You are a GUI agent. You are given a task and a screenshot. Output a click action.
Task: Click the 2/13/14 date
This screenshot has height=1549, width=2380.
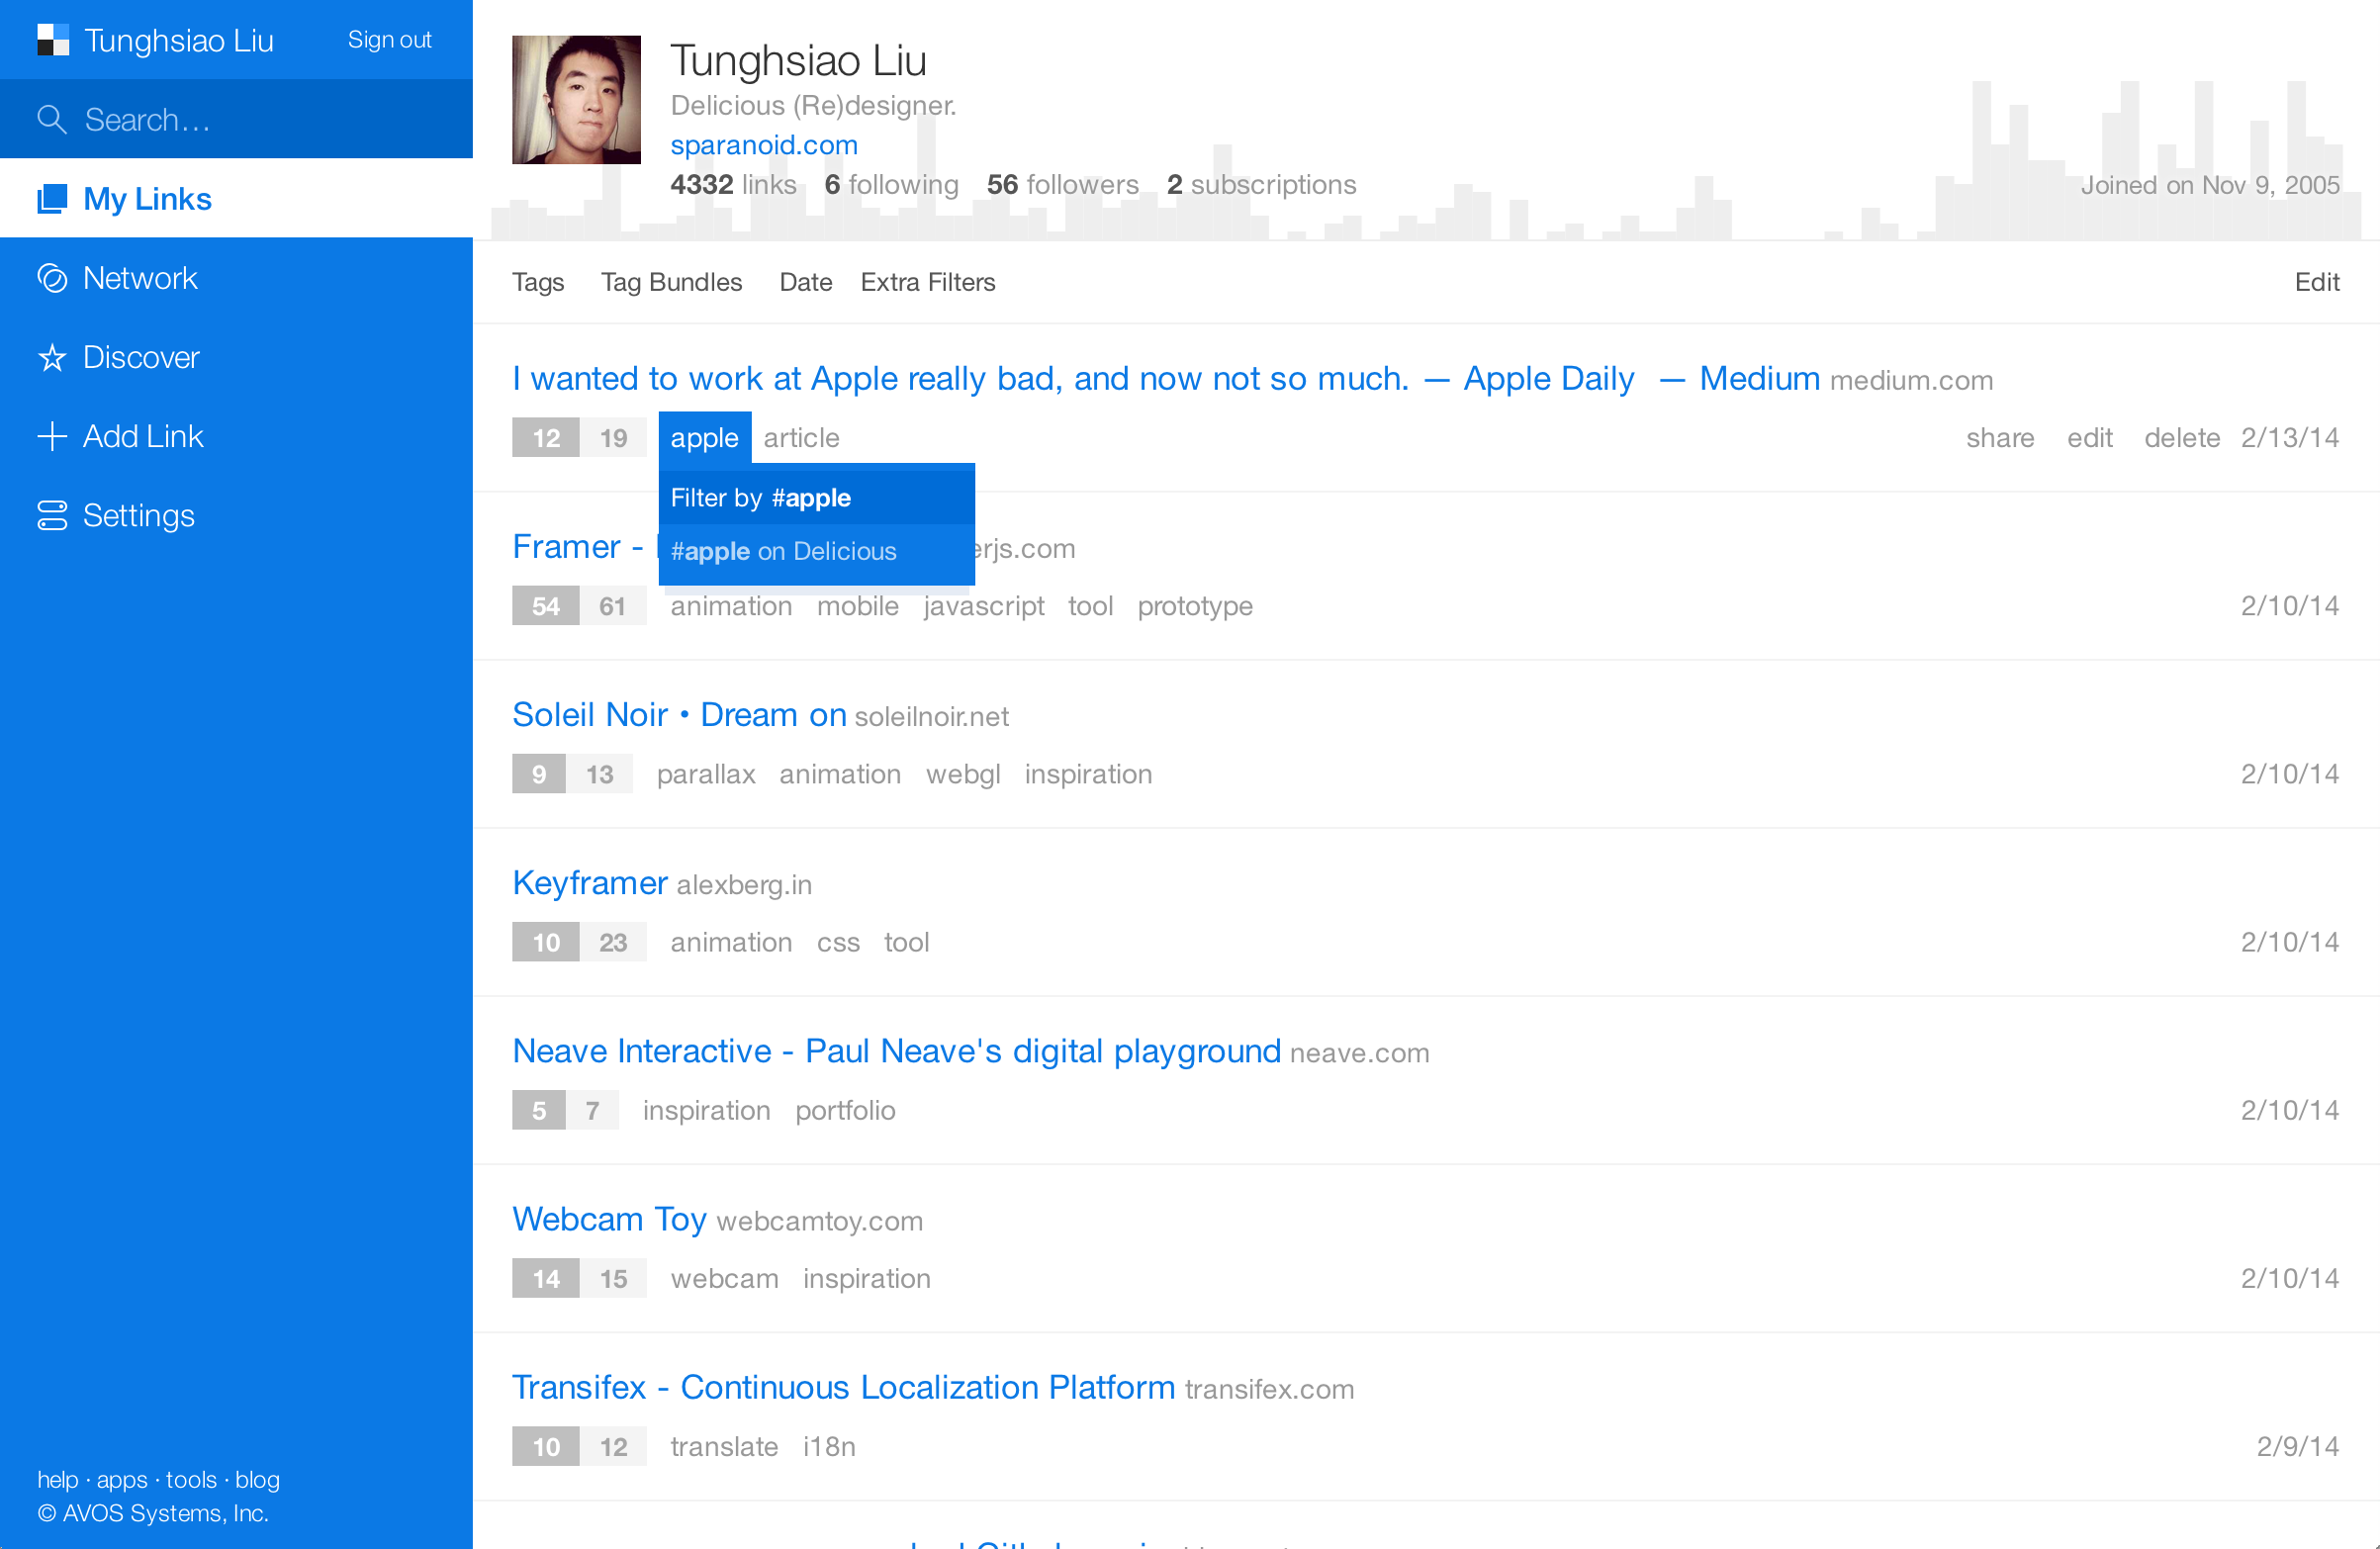pos(2289,438)
